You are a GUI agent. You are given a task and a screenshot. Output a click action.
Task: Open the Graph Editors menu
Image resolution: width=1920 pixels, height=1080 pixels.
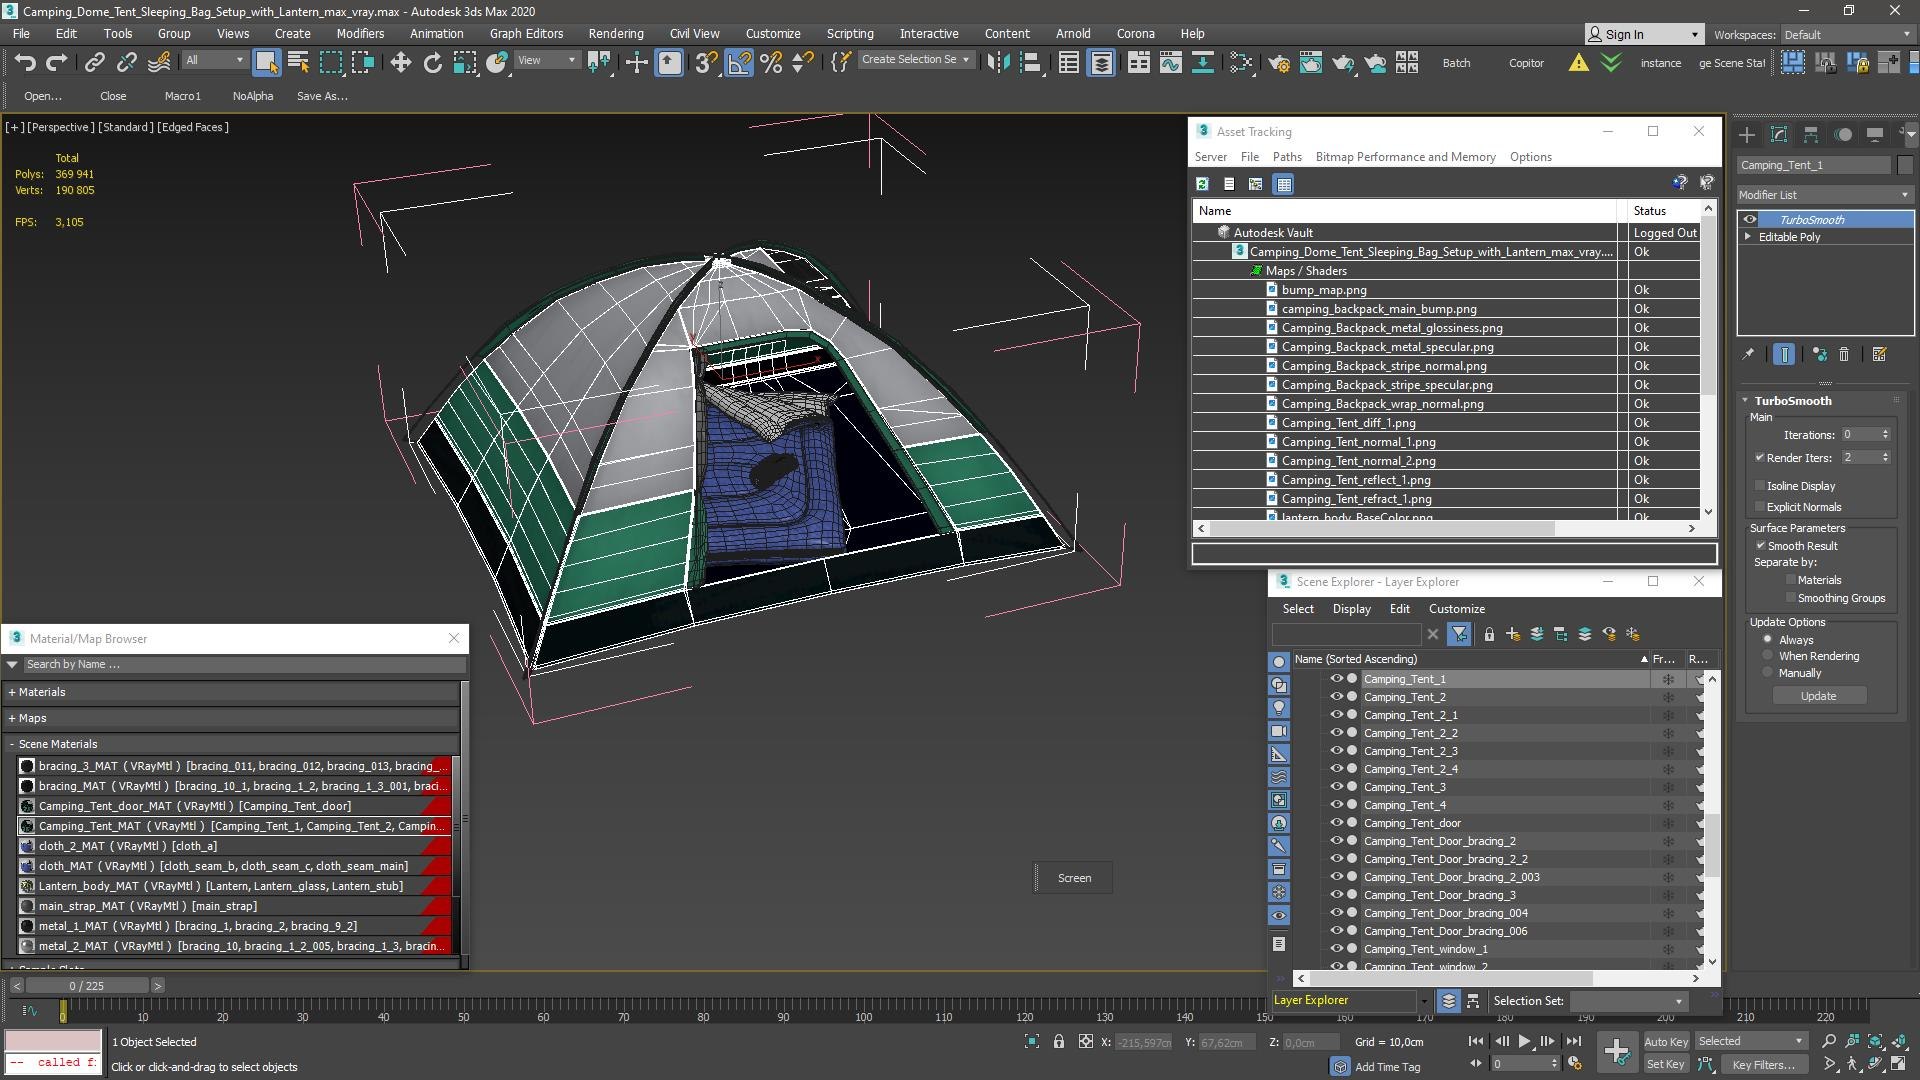pos(526,34)
